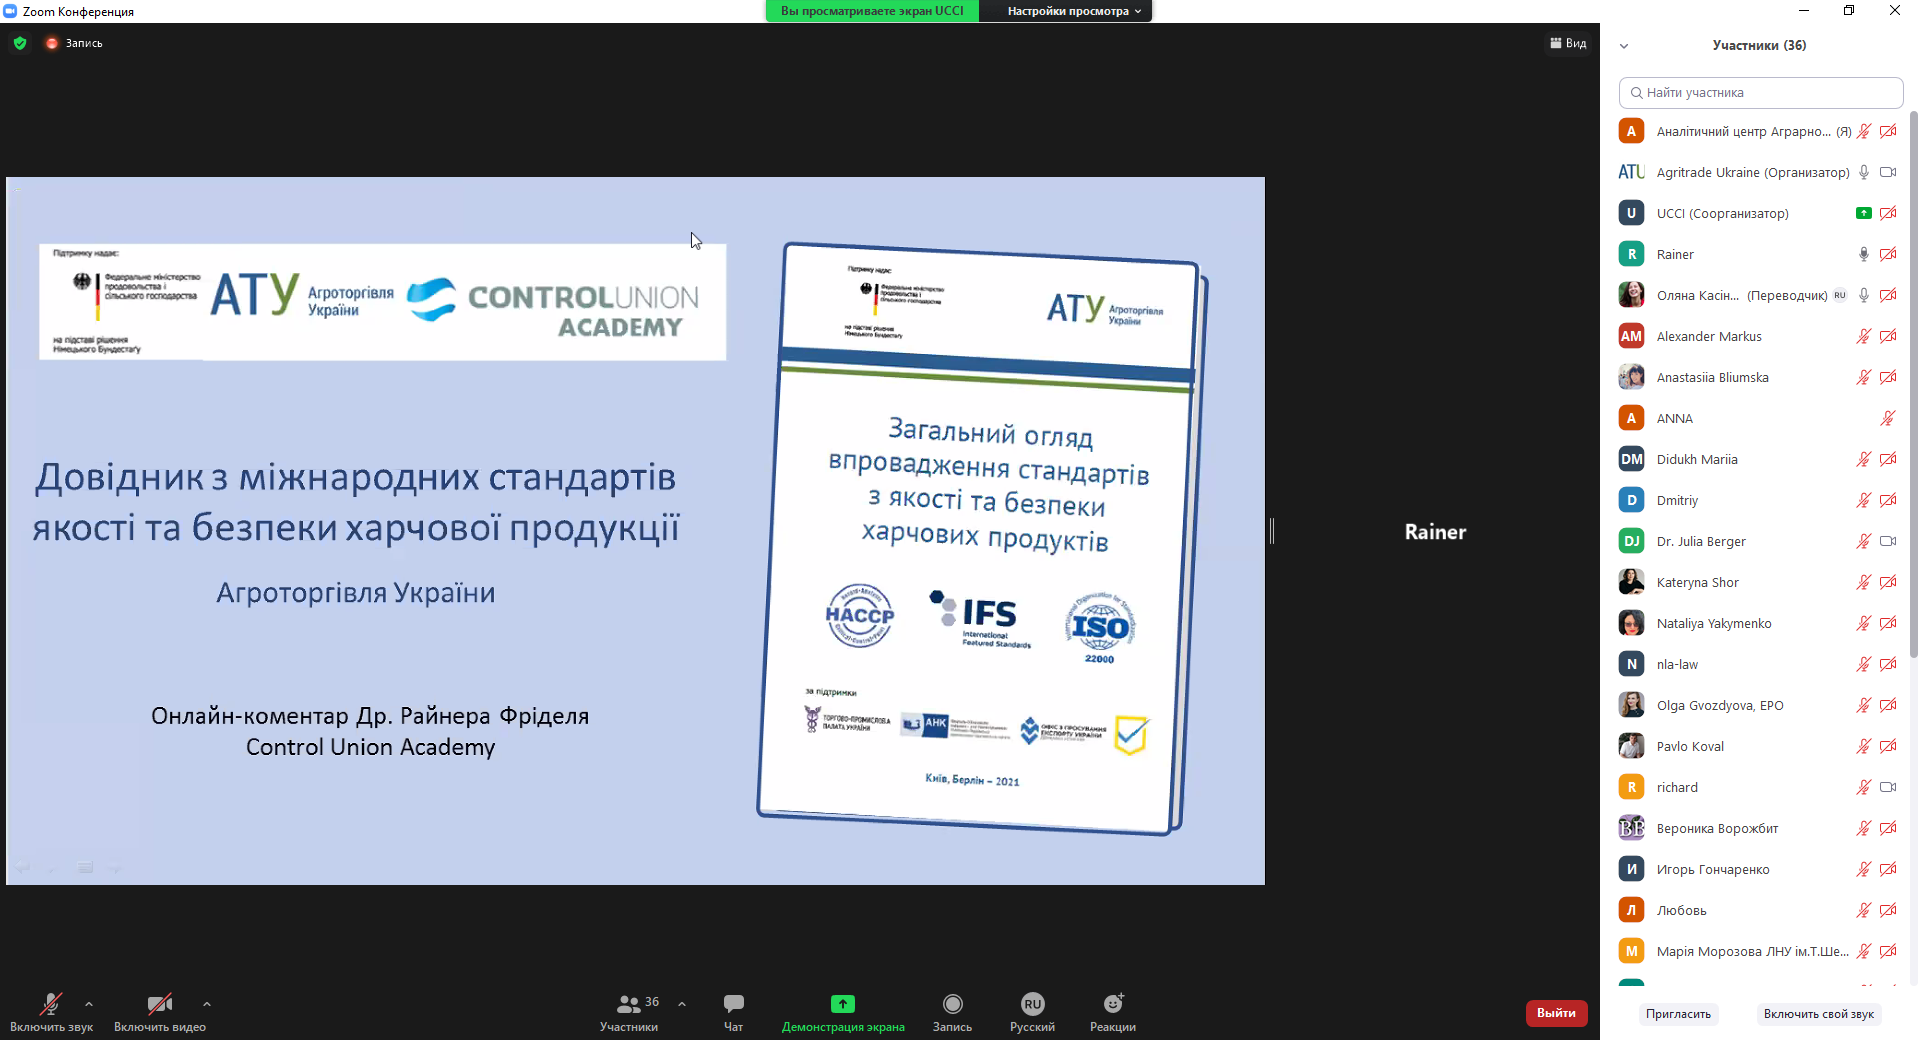Click the camera icon for Agritrade Ukraine
This screenshot has height=1040, width=1920.
[1888, 172]
